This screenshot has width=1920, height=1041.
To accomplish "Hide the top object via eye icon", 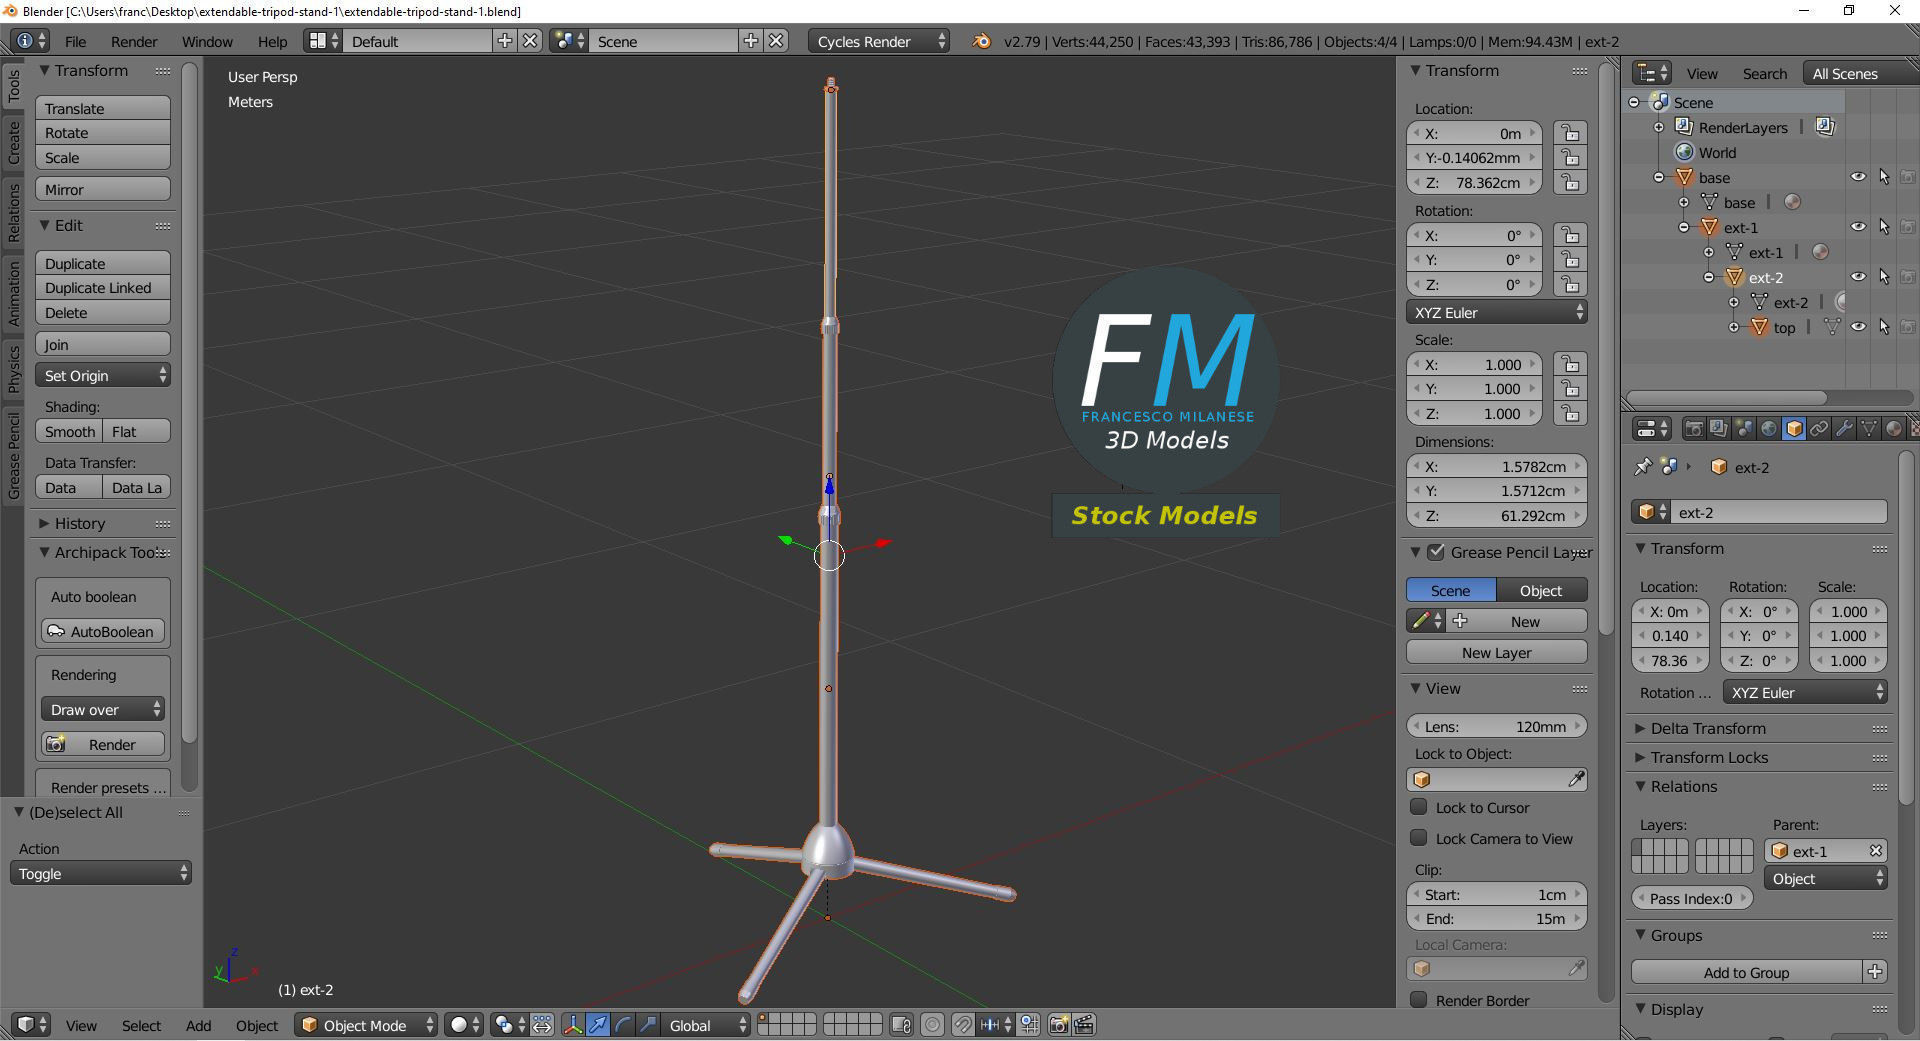I will 1858,327.
